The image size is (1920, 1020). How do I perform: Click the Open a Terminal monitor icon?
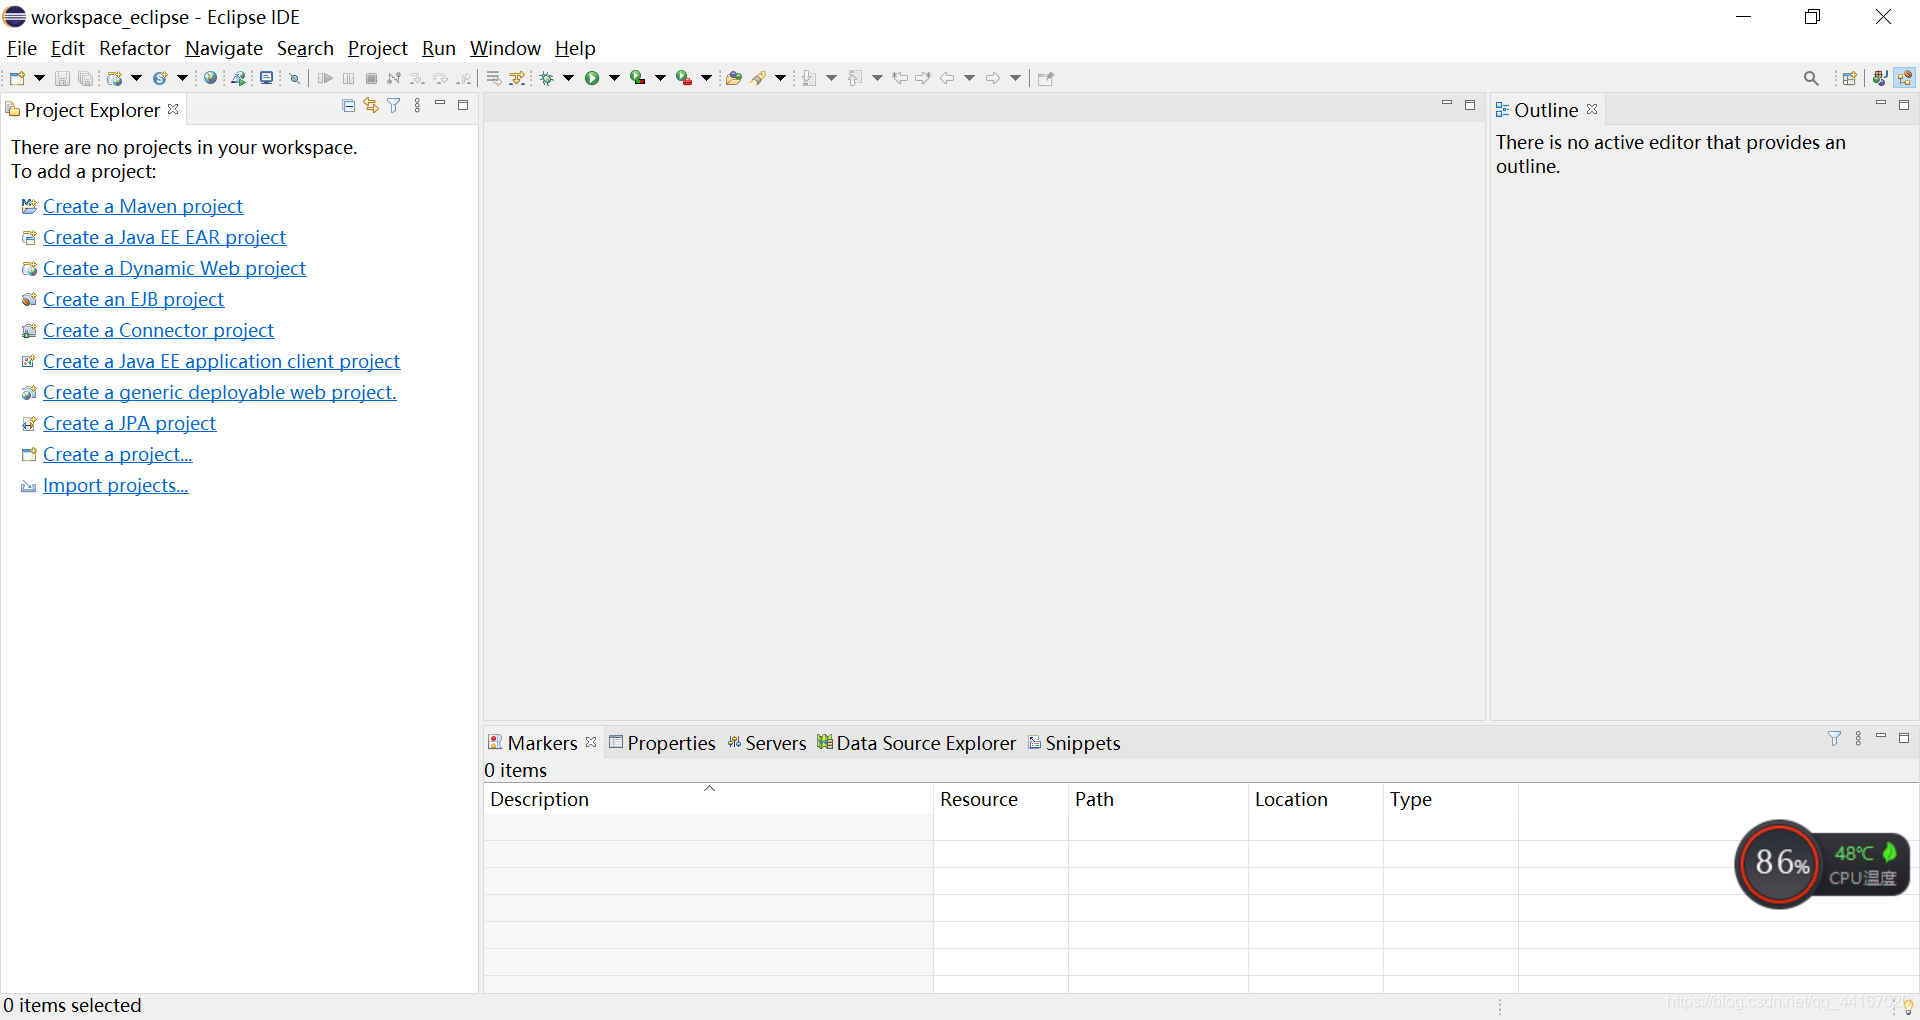point(266,78)
